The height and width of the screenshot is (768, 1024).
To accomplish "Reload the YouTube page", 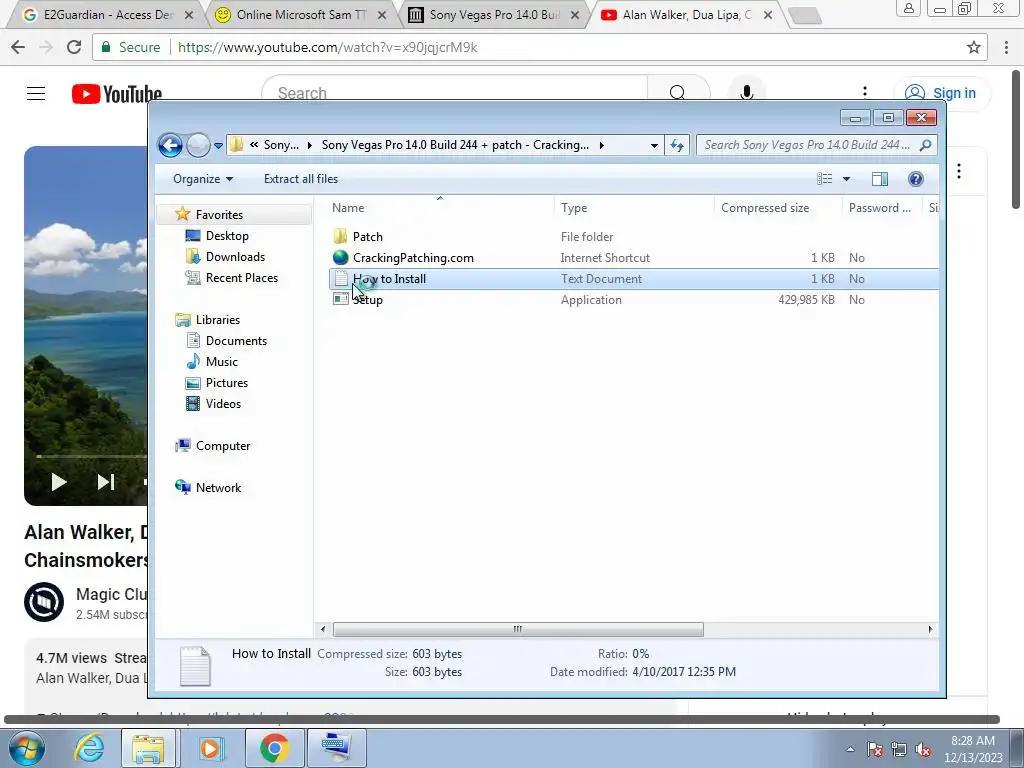I will coord(74,47).
